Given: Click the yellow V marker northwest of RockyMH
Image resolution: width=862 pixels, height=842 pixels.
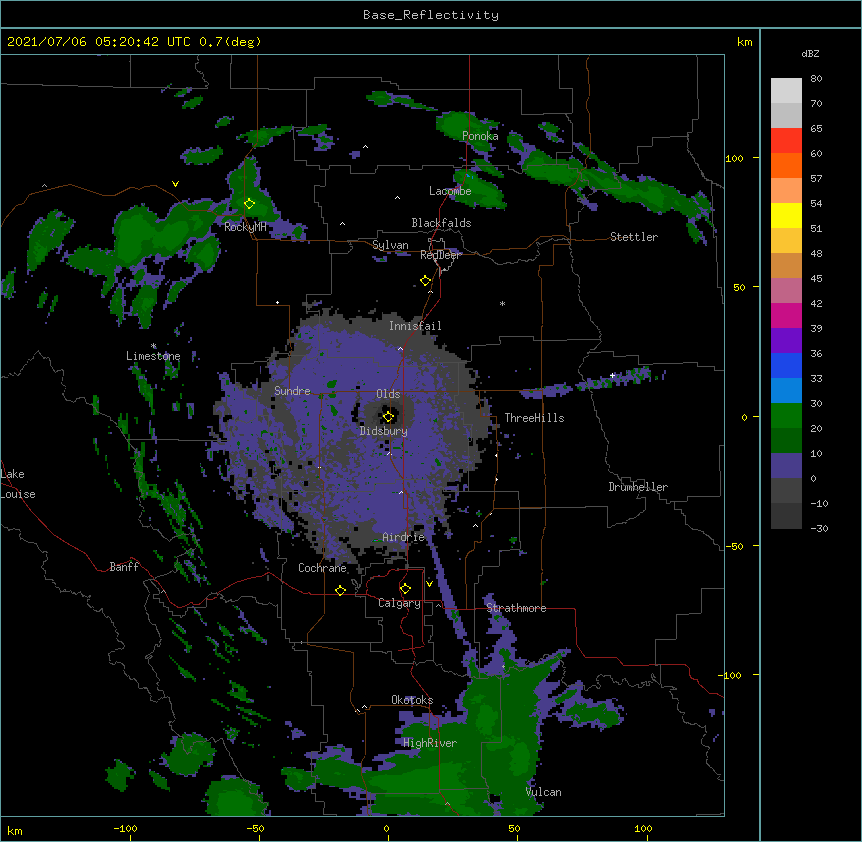Looking at the screenshot, I should (x=175, y=184).
